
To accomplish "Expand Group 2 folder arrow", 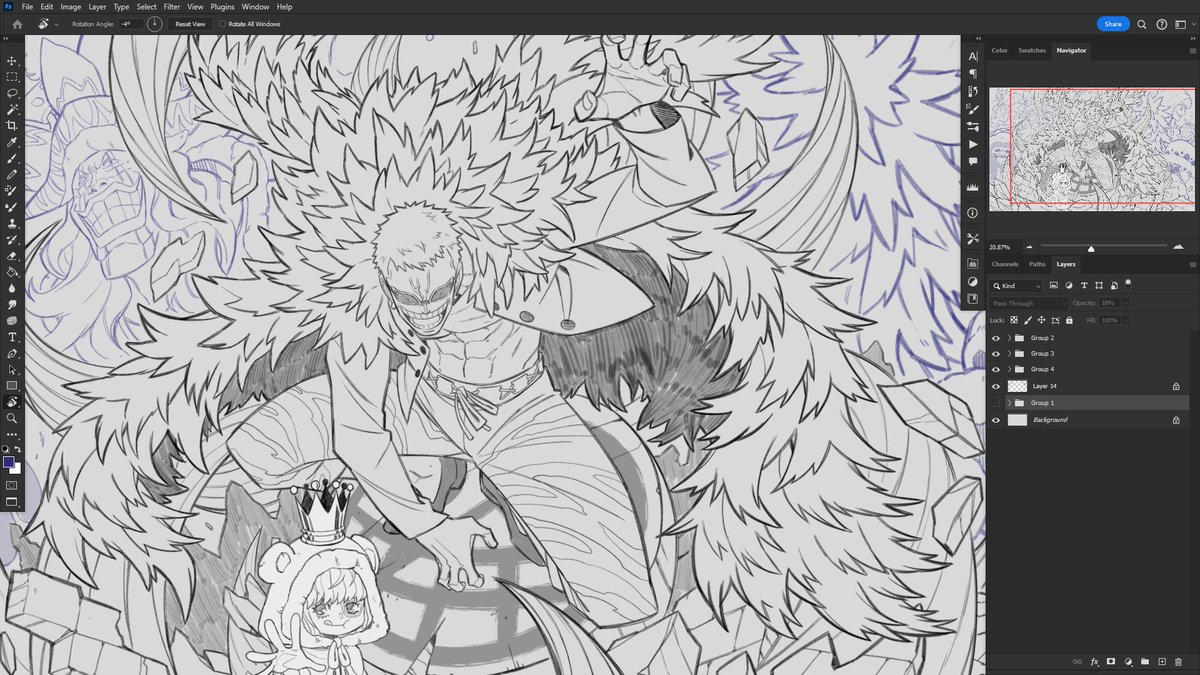I will tap(1010, 338).
